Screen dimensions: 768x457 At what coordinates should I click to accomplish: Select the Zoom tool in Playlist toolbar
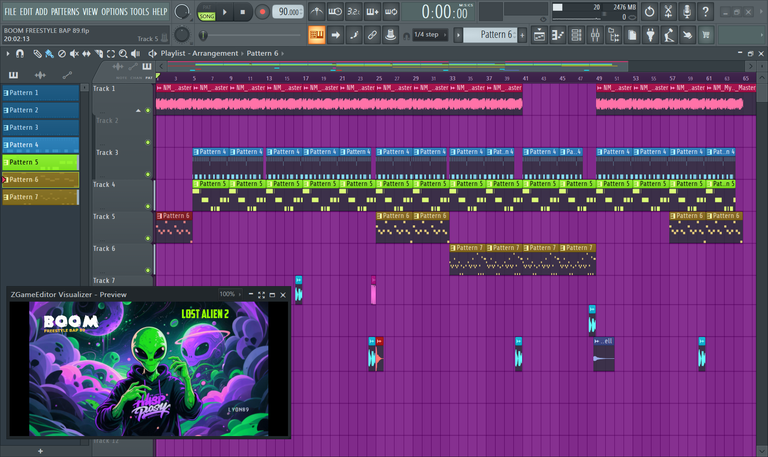[123, 53]
